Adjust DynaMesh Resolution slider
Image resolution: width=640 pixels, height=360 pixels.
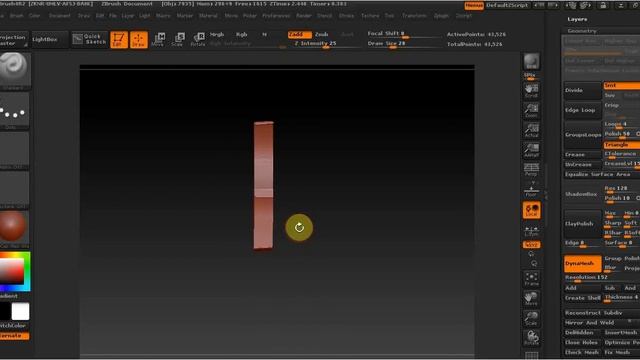pos(602,278)
